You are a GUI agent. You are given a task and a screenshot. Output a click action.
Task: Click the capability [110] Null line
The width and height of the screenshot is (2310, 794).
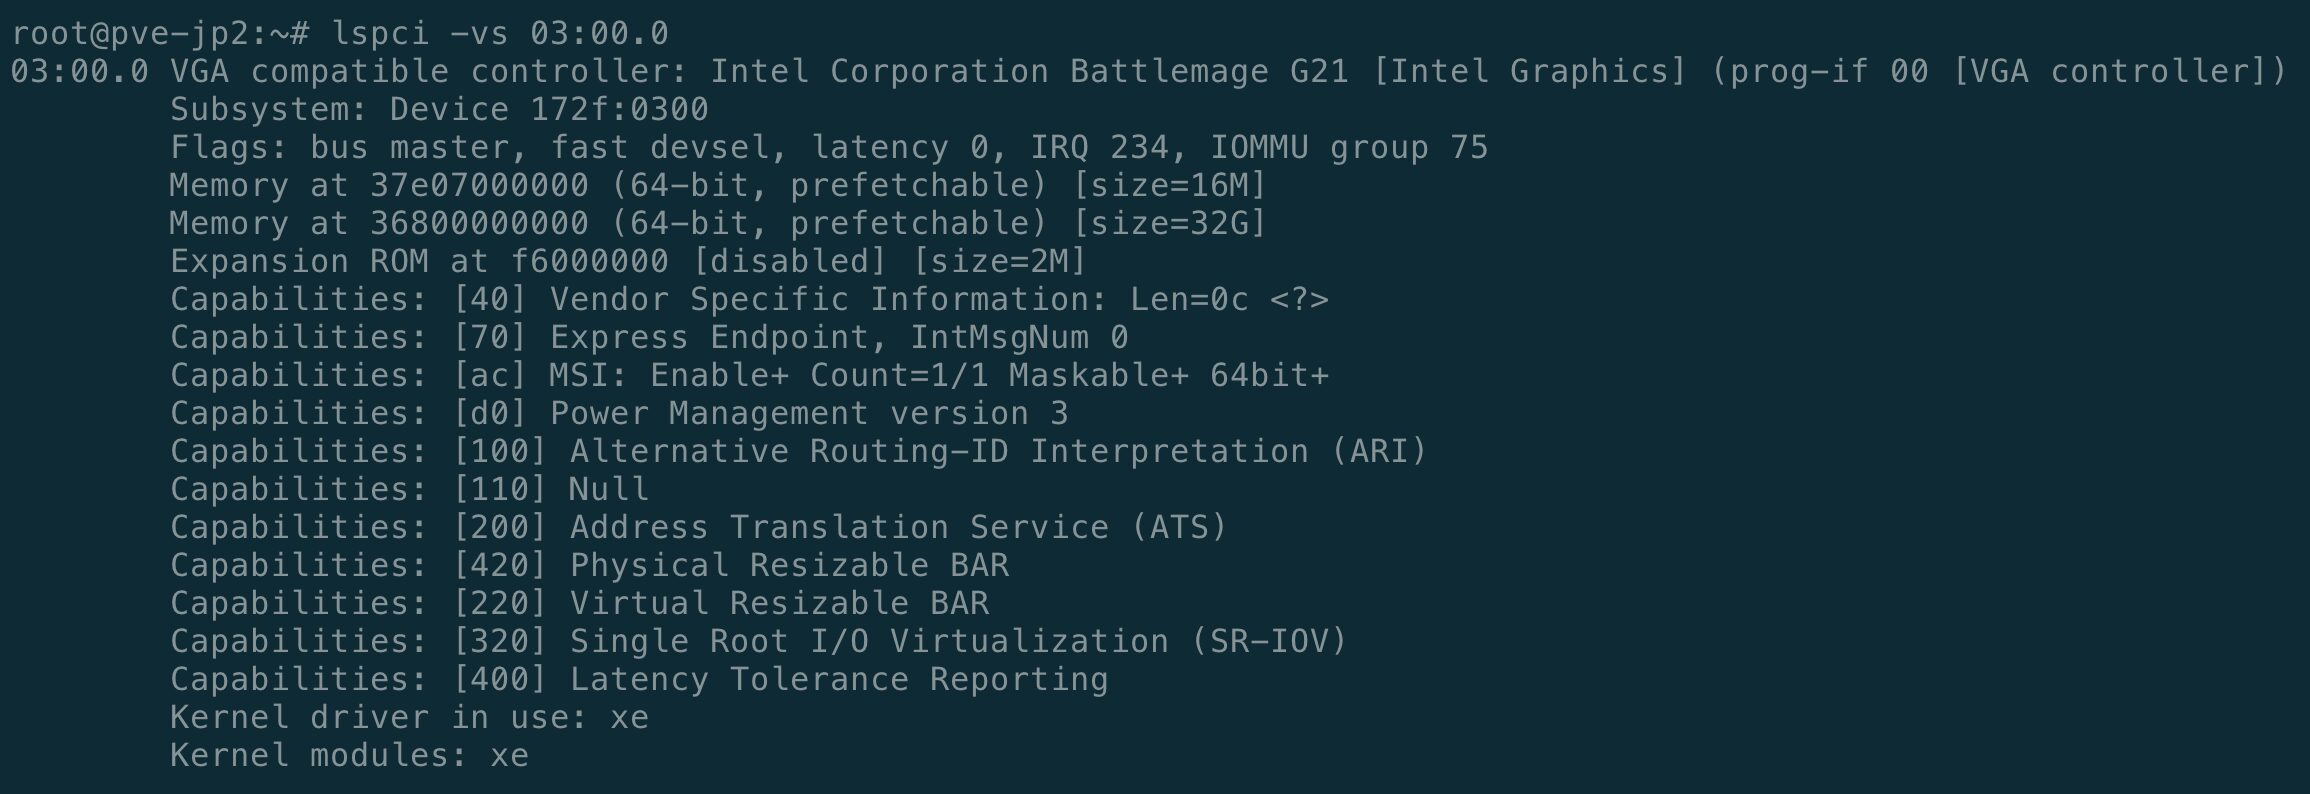[x=549, y=490]
